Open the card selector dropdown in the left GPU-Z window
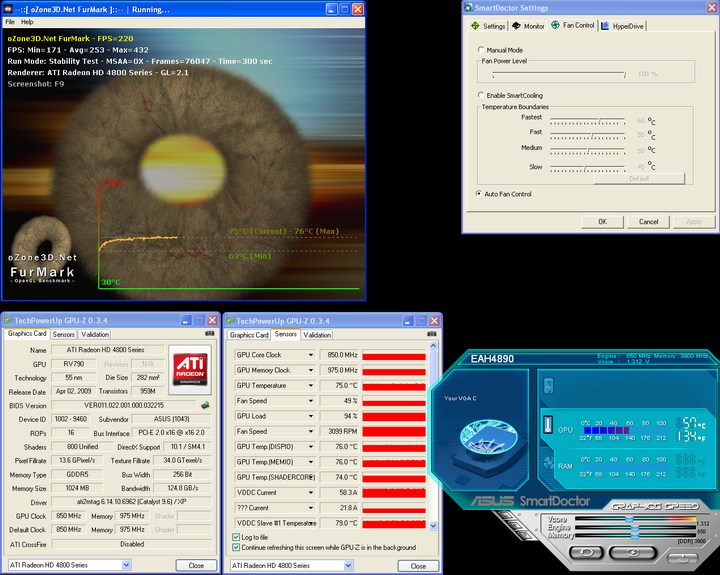The width and height of the screenshot is (720, 575). pos(126,565)
